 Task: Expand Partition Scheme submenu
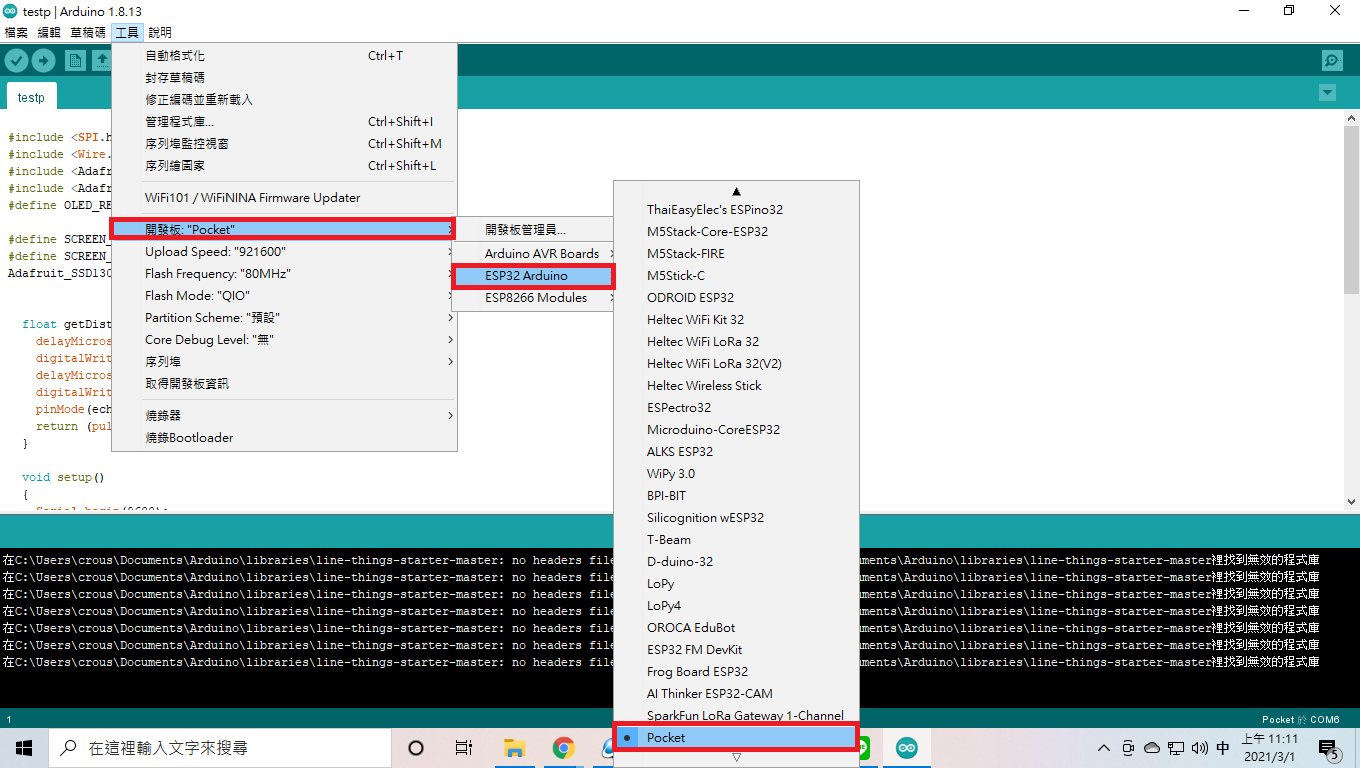(x=284, y=318)
